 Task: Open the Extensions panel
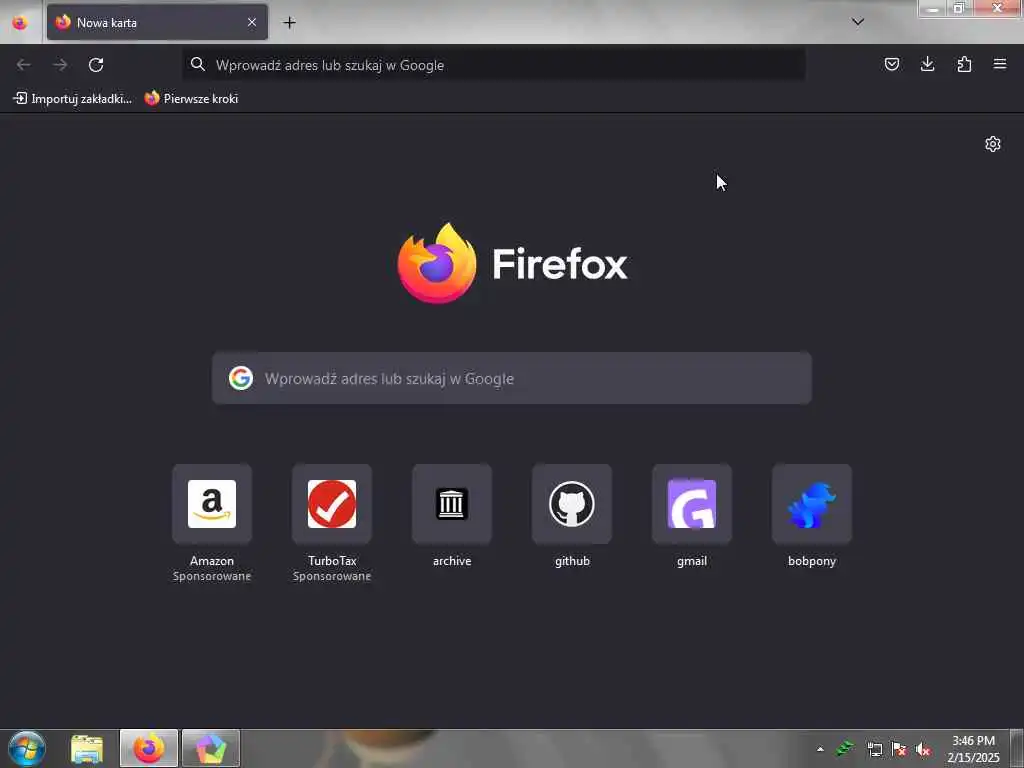pos(964,64)
